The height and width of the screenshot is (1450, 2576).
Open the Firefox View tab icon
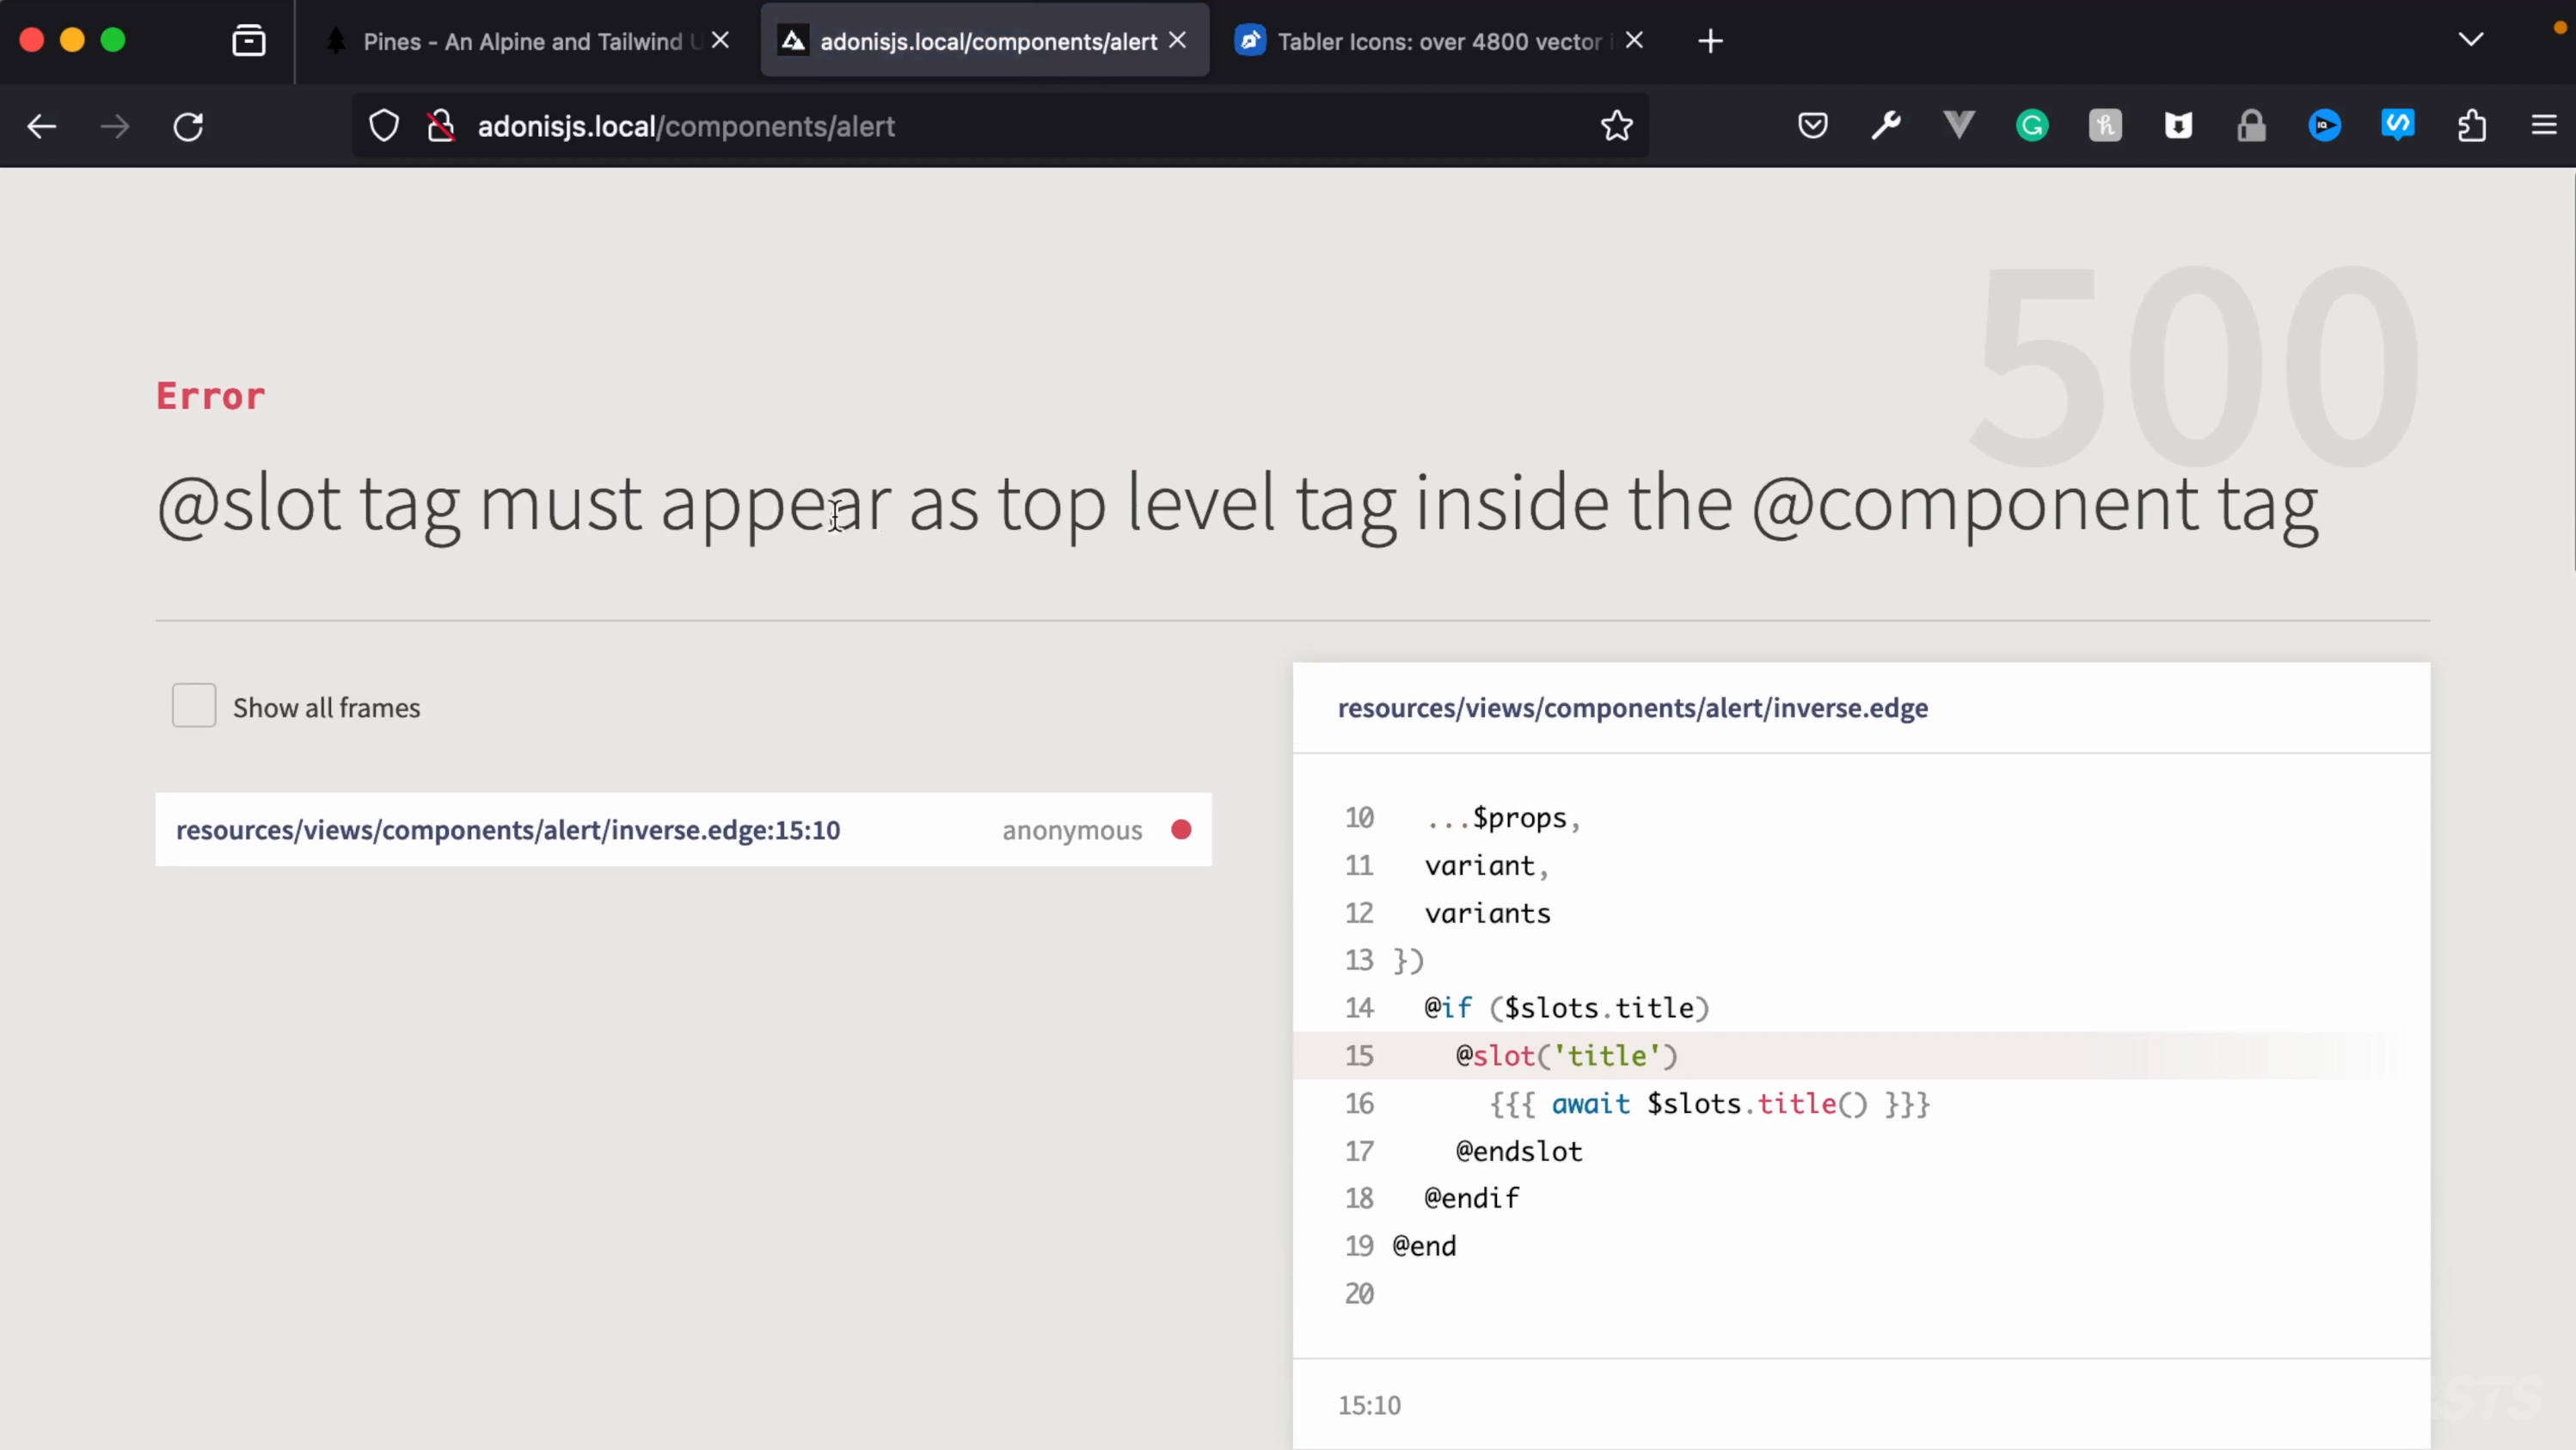[x=248, y=41]
